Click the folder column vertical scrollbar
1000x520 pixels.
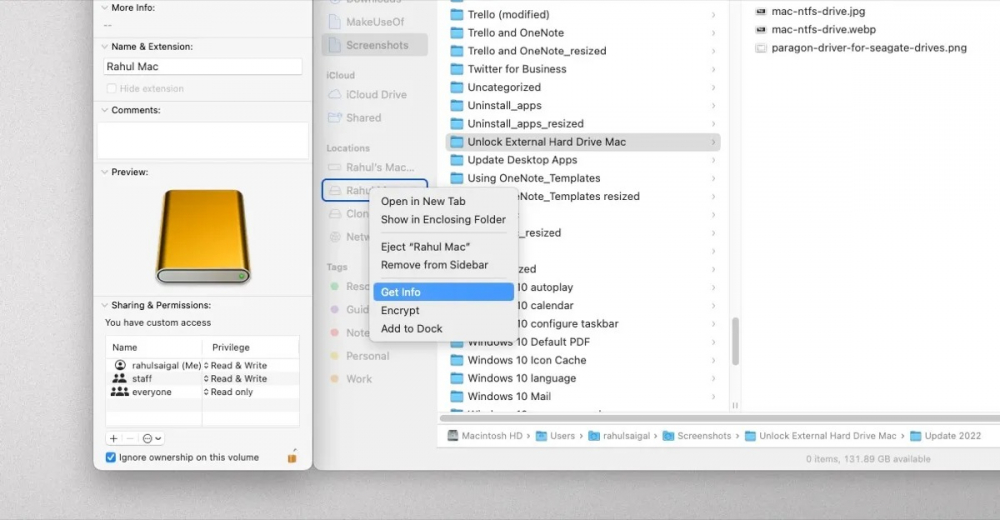(x=735, y=341)
